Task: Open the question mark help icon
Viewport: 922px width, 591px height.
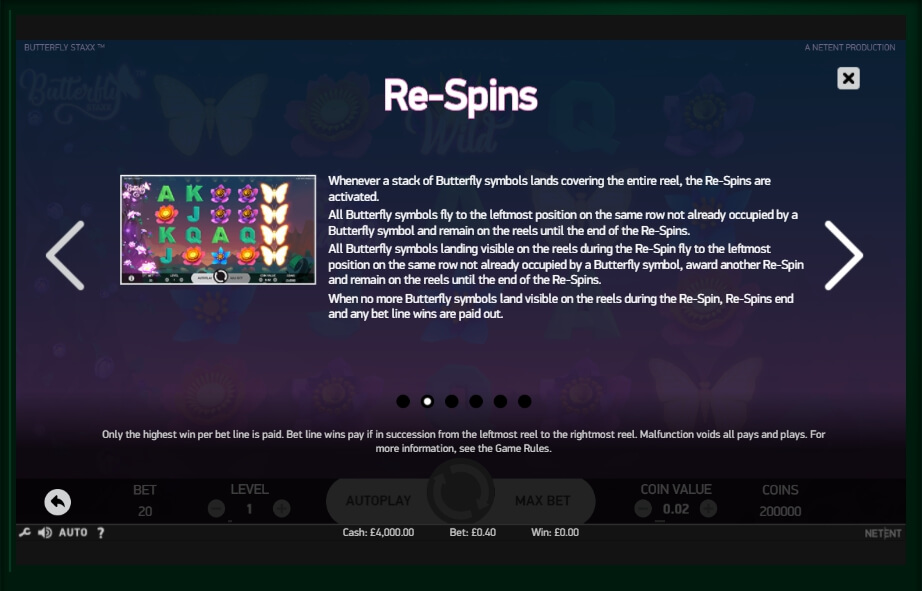Action: [101, 533]
